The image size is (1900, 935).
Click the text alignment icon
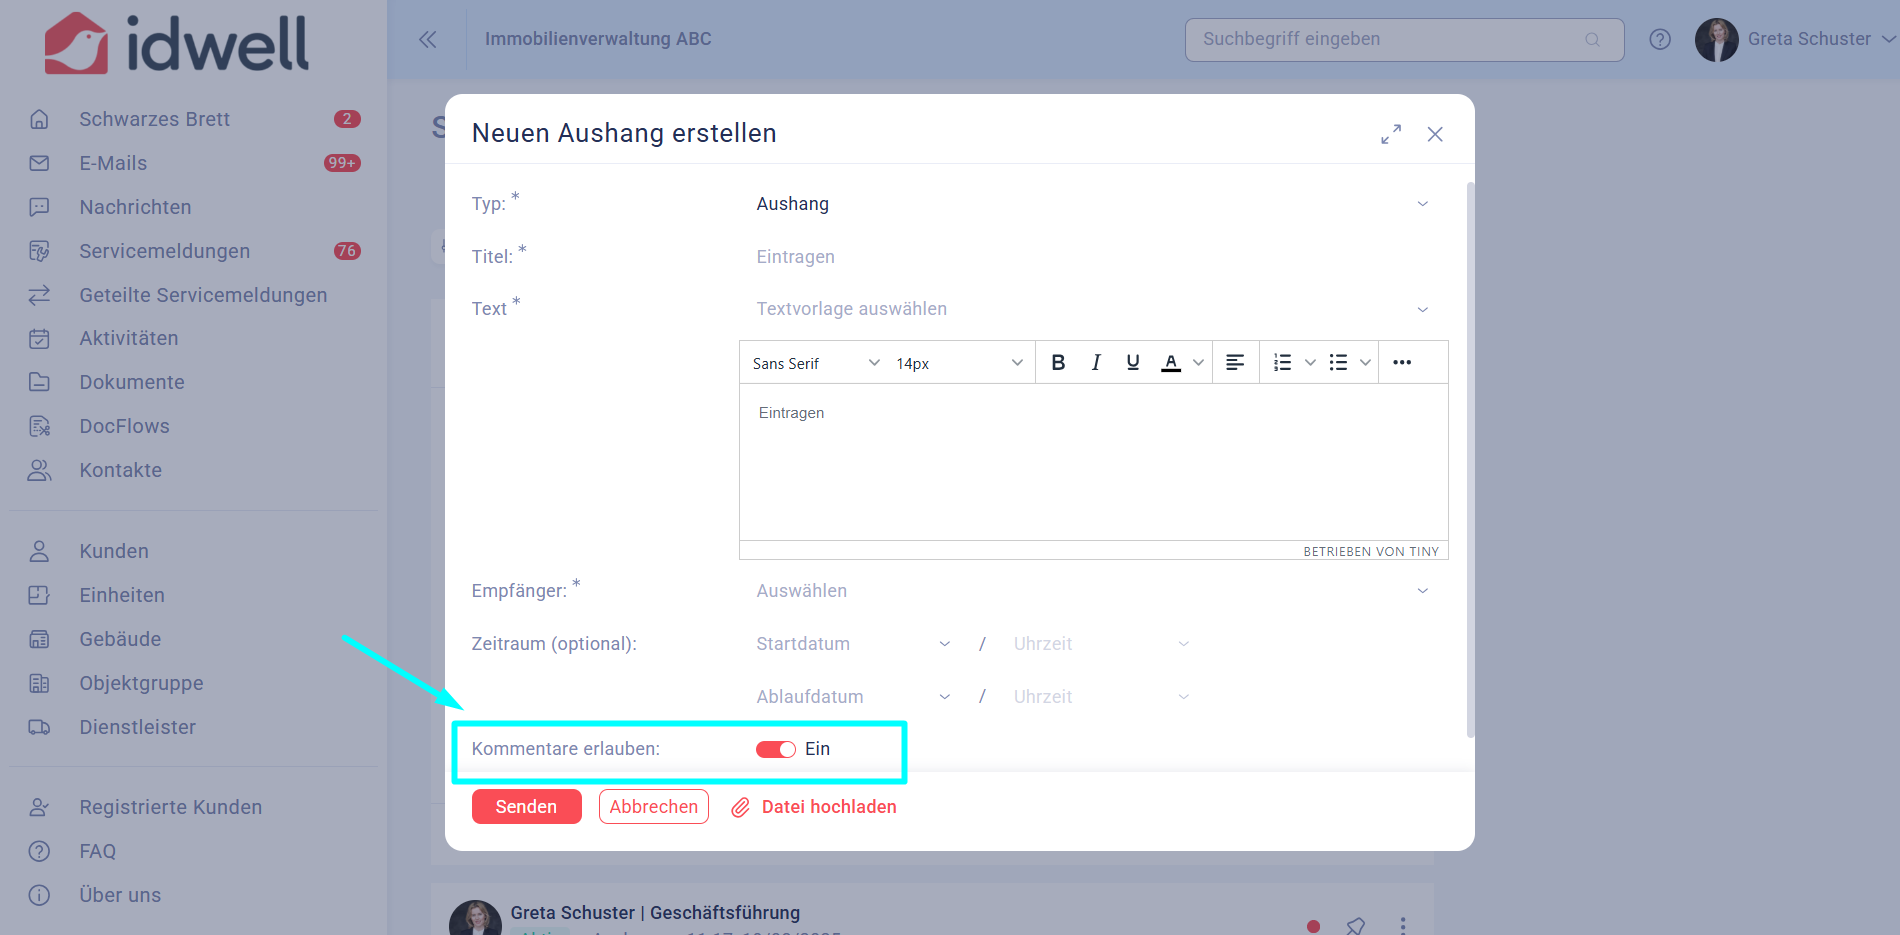(1235, 363)
